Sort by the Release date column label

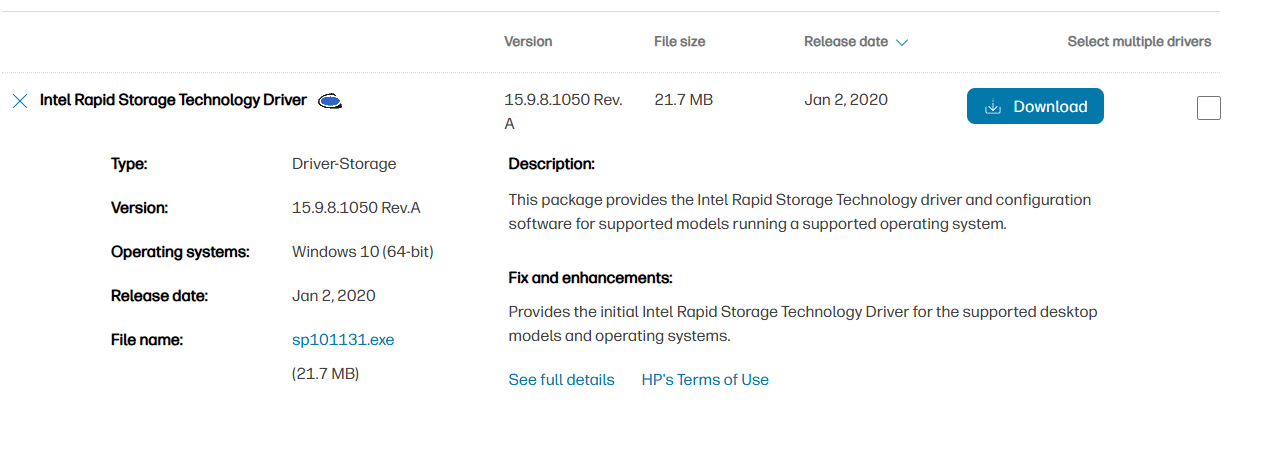coord(845,42)
